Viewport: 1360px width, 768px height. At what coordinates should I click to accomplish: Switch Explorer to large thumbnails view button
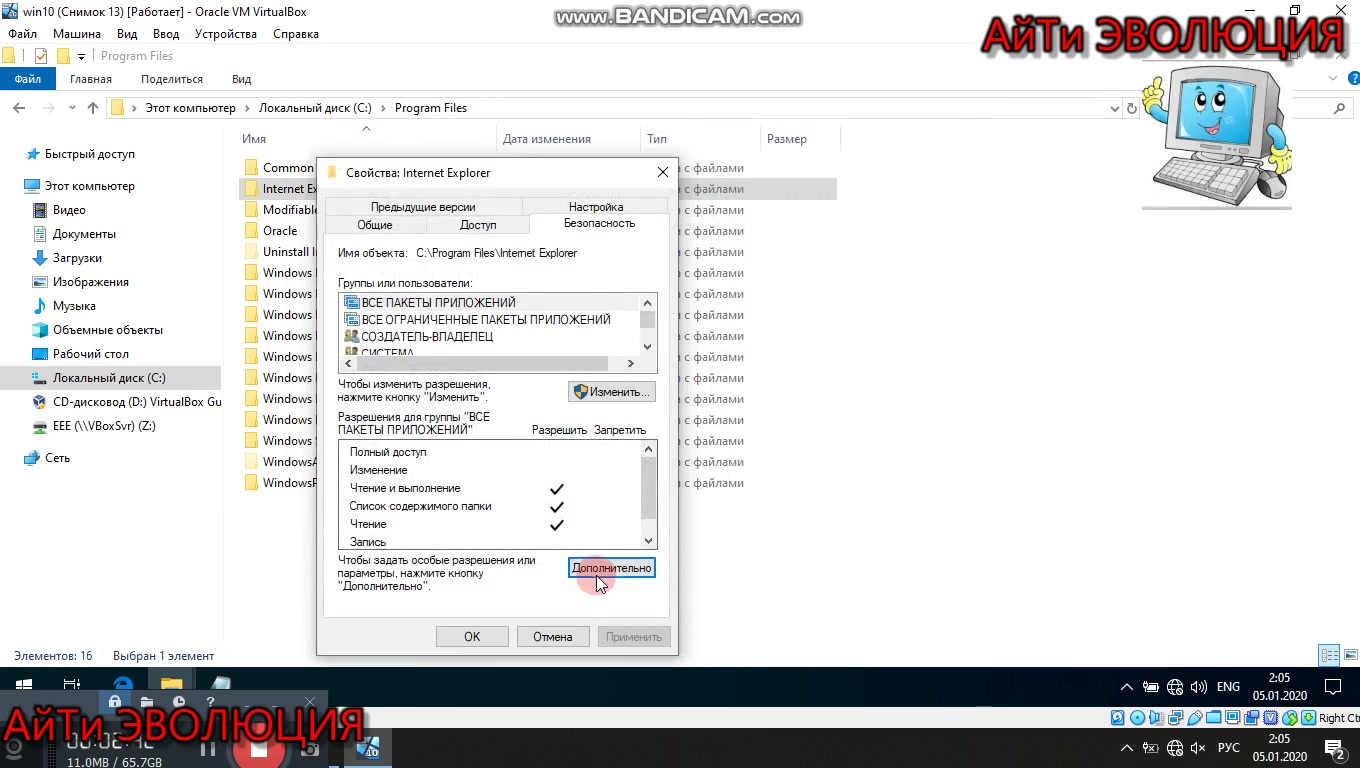click(1349, 656)
